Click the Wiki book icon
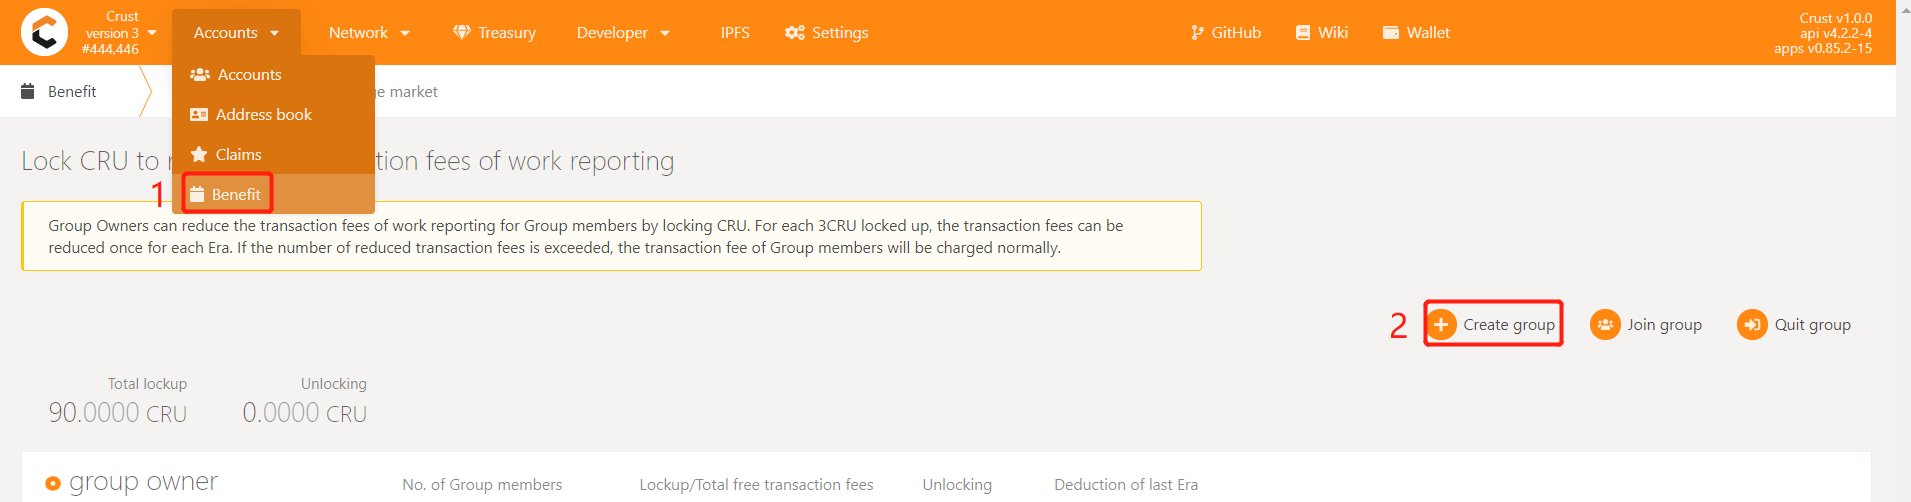This screenshot has width=1911, height=502. pyautogui.click(x=1302, y=33)
